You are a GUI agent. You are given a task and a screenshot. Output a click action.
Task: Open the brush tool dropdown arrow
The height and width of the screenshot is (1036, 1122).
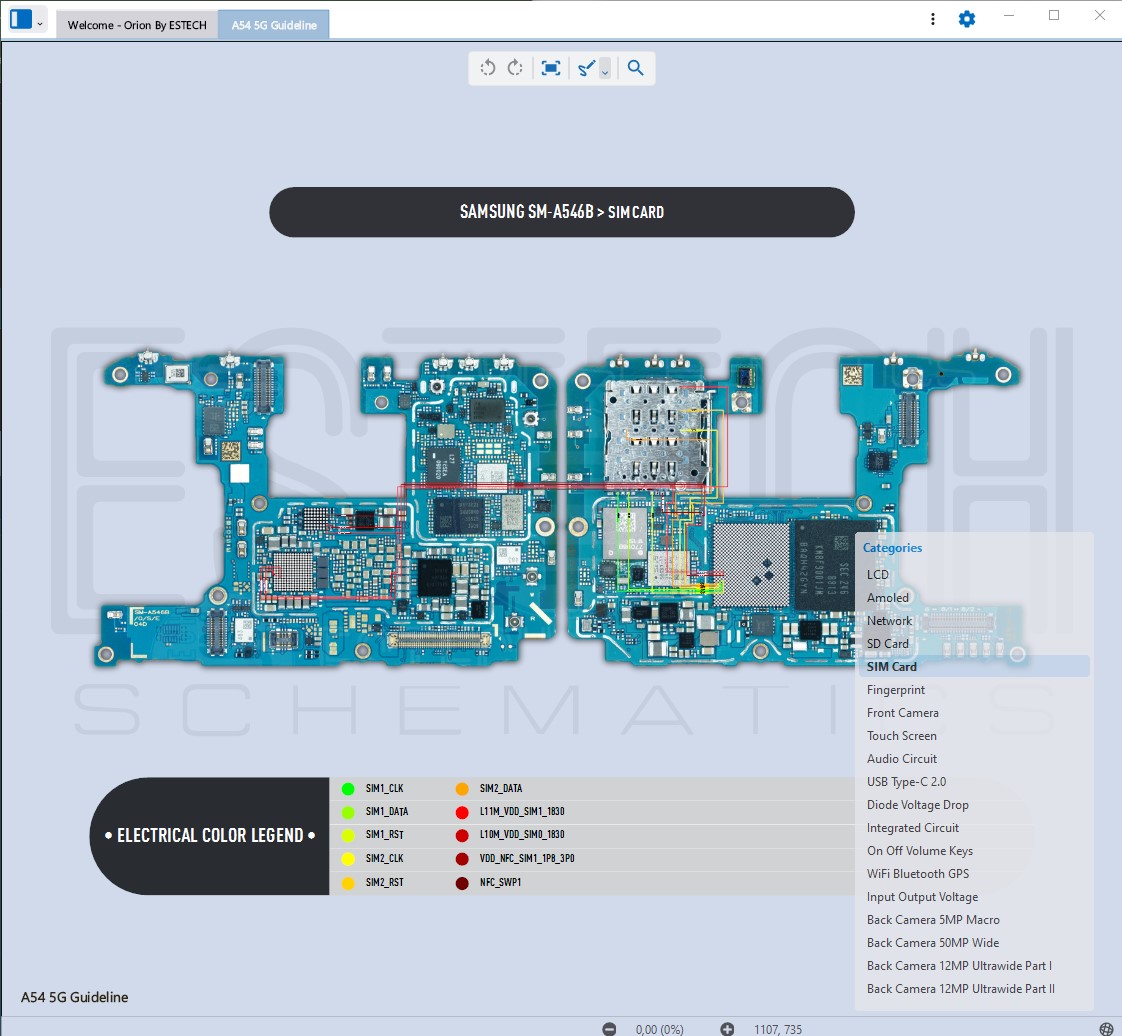click(605, 69)
